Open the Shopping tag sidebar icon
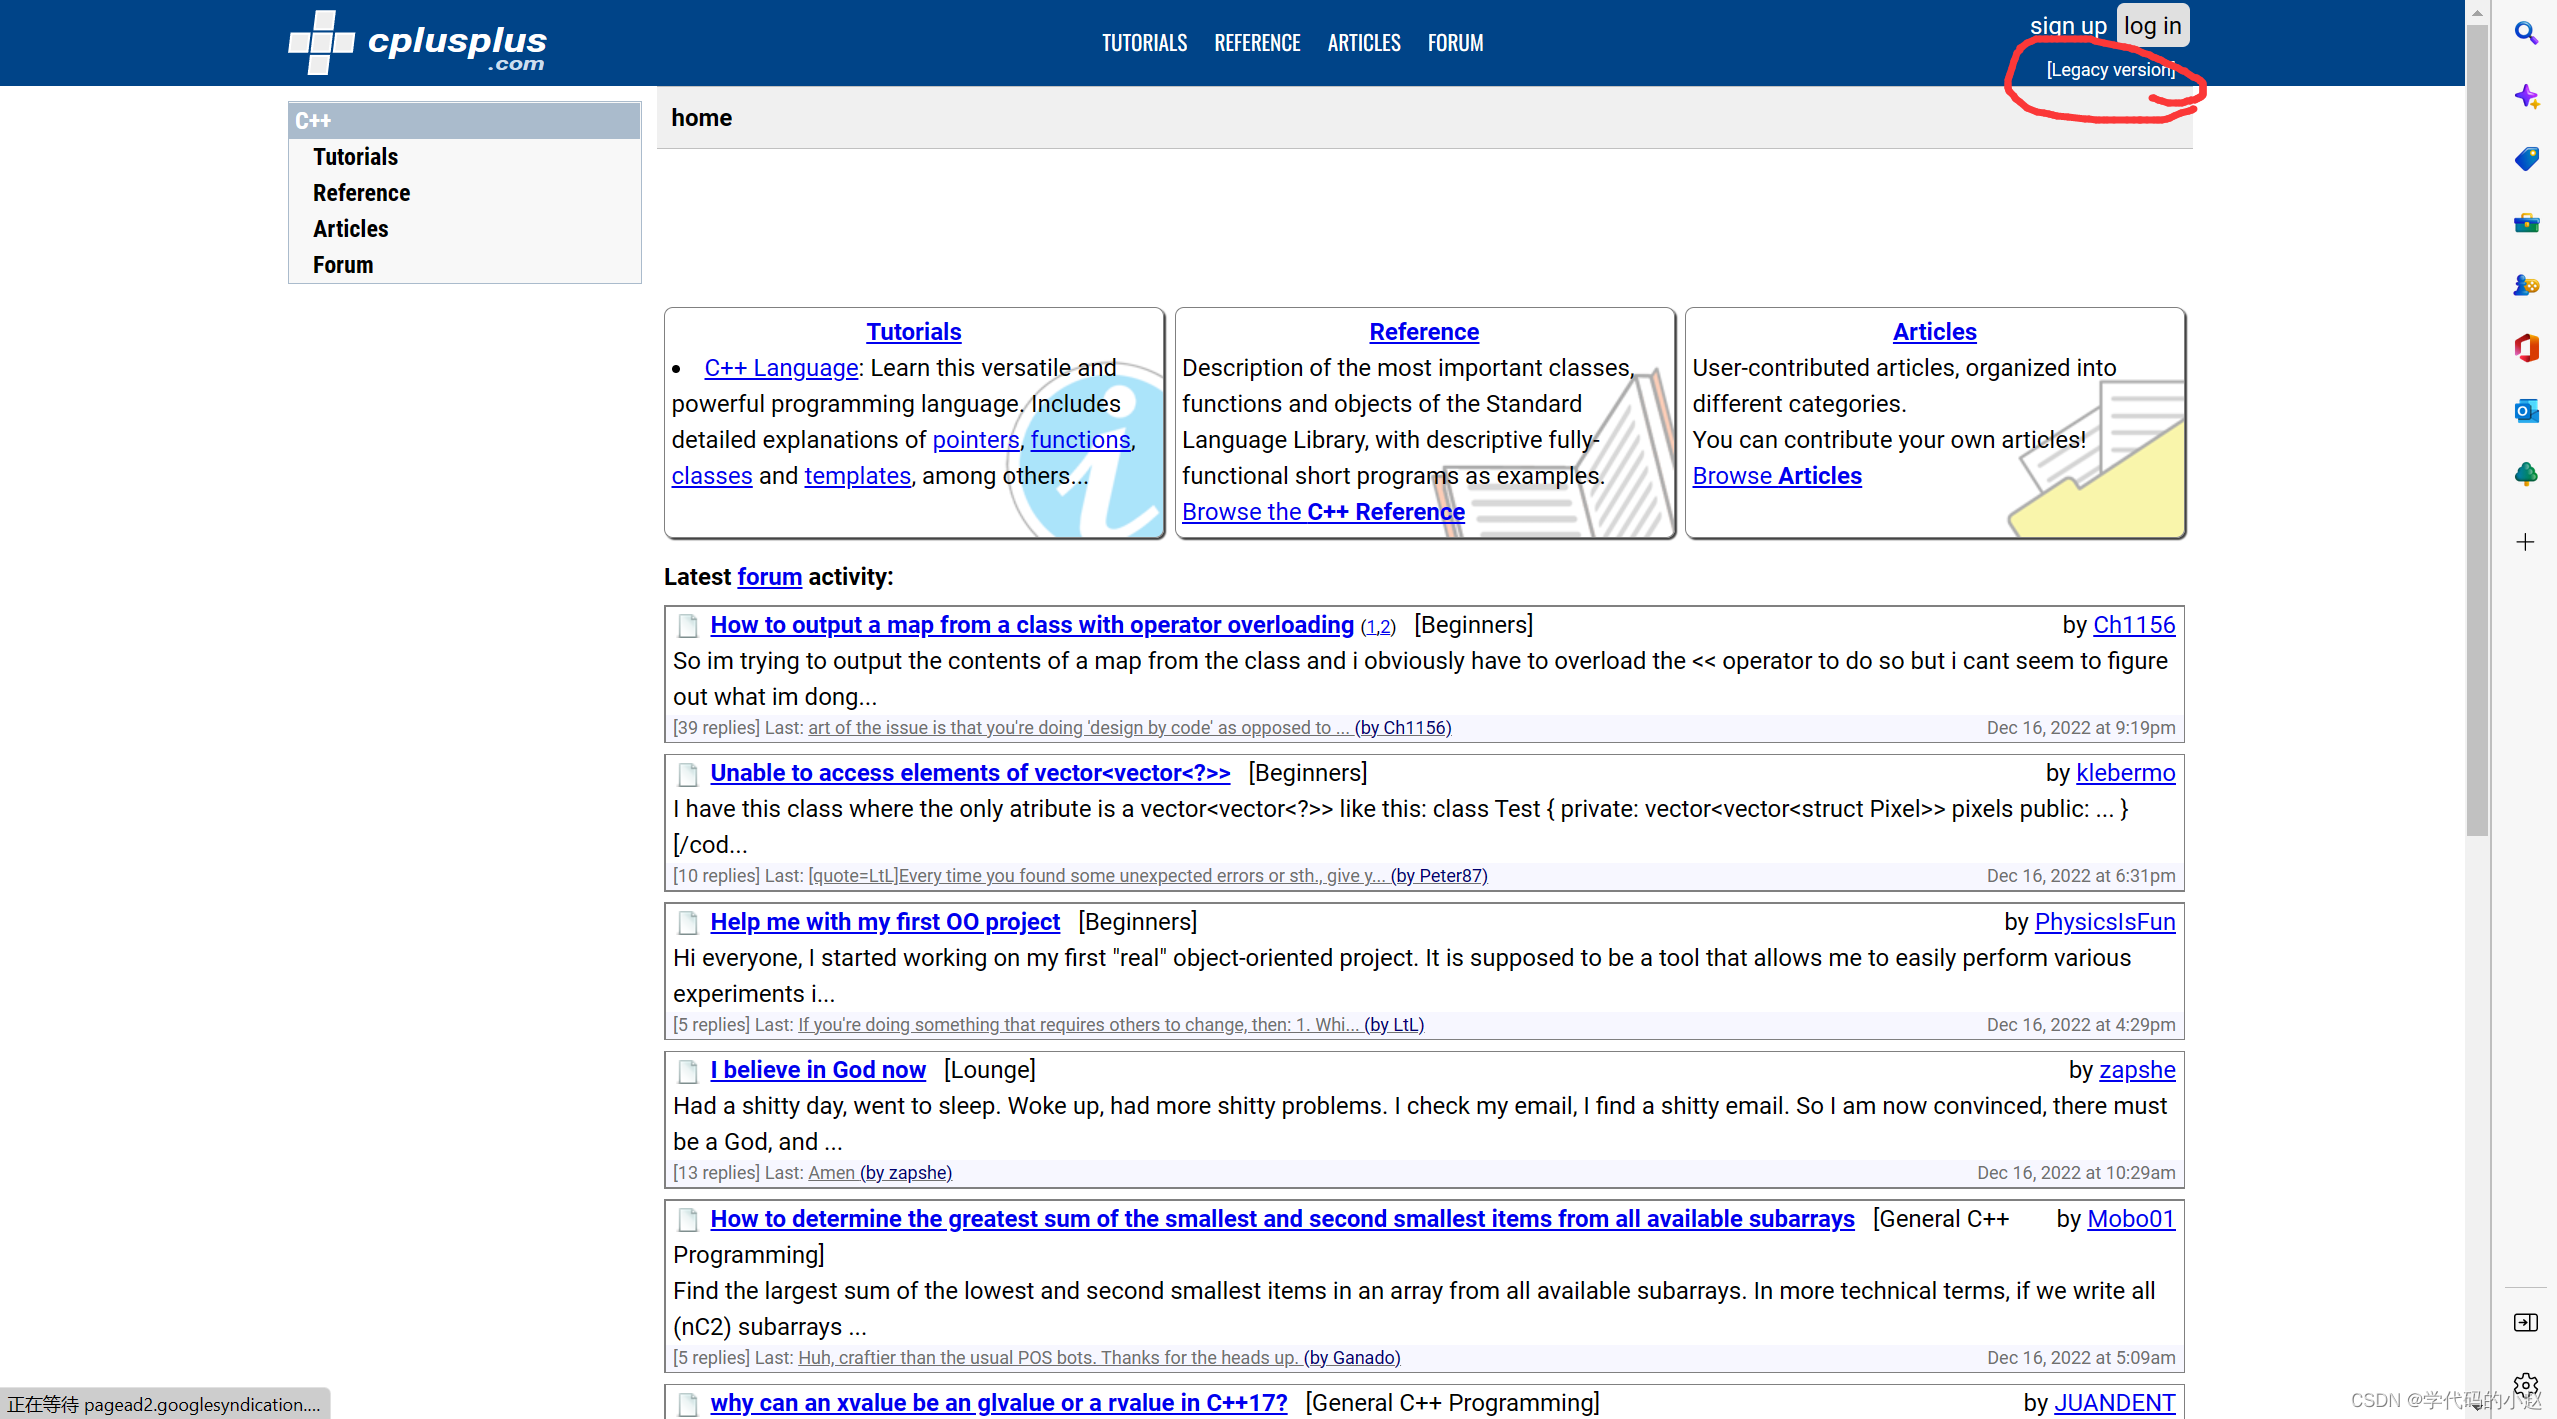Viewport: 2557px width, 1419px height. pyautogui.click(x=2526, y=159)
